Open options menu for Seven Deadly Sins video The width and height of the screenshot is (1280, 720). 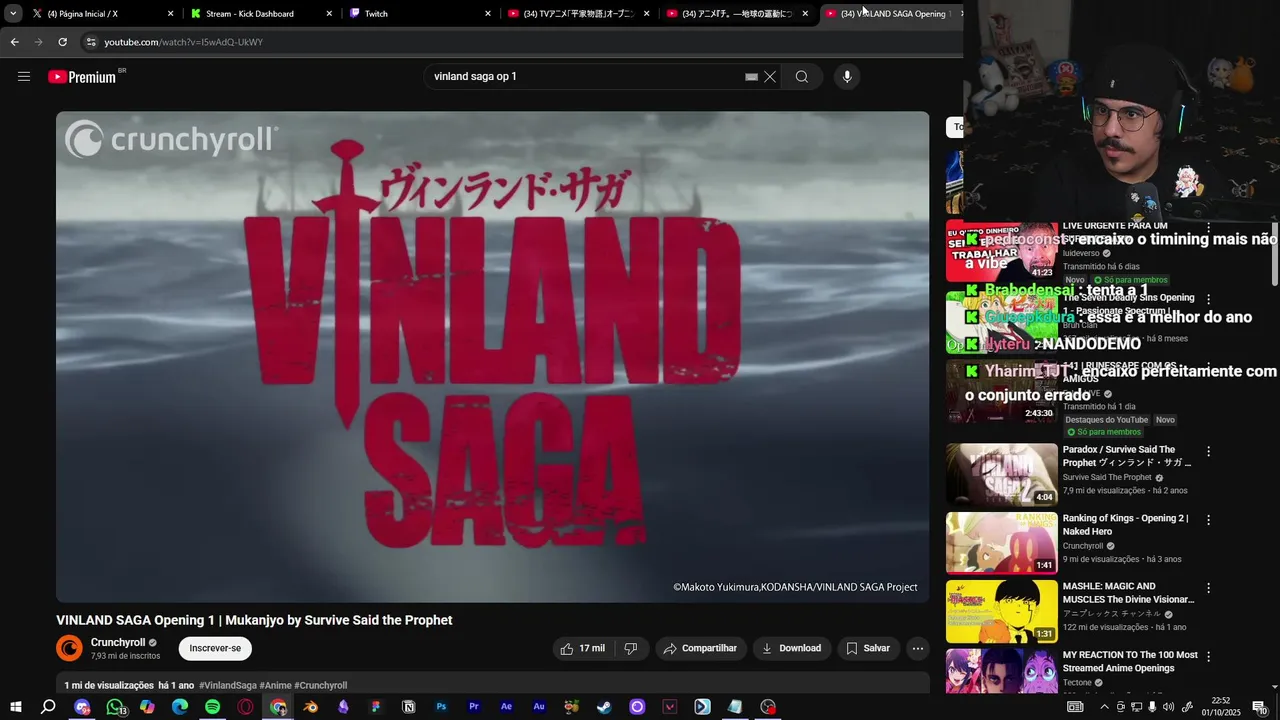click(1208, 299)
